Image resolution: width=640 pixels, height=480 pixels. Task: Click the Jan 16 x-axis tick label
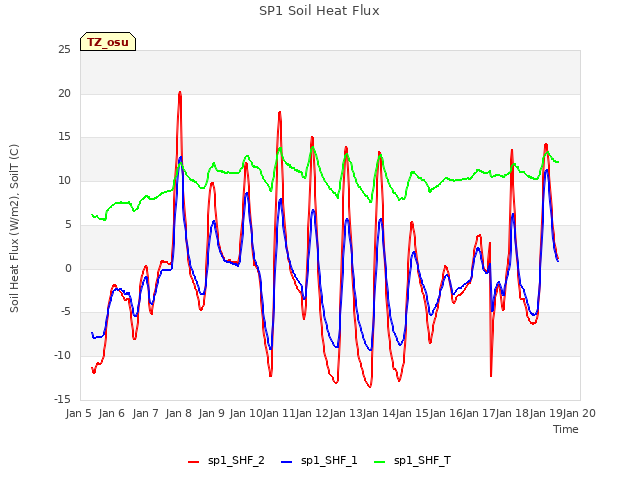(446, 413)
